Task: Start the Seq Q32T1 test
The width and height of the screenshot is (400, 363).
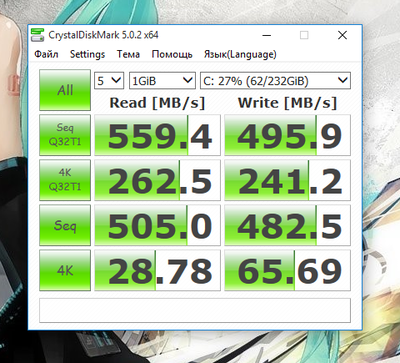Action: pyautogui.click(x=65, y=135)
